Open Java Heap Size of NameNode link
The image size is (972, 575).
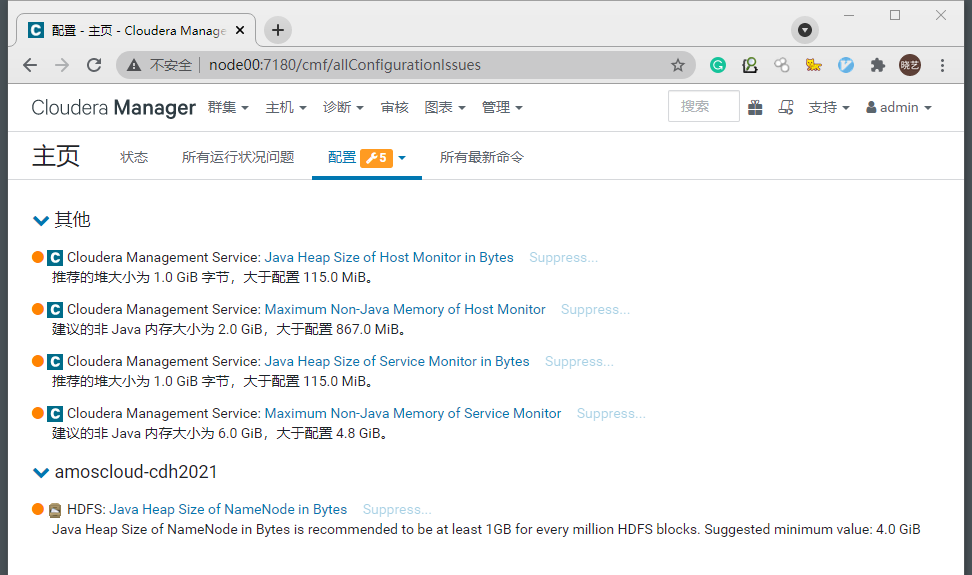point(228,509)
